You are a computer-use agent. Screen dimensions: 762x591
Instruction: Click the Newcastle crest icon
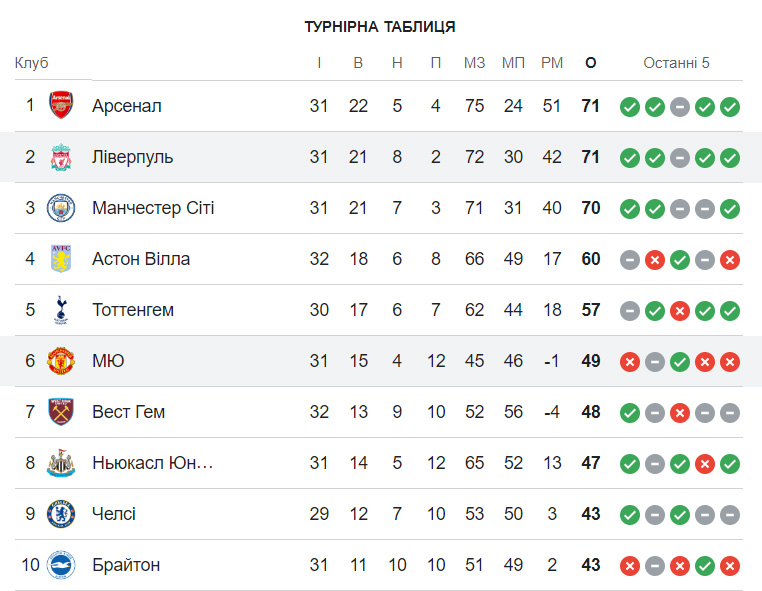[61, 463]
